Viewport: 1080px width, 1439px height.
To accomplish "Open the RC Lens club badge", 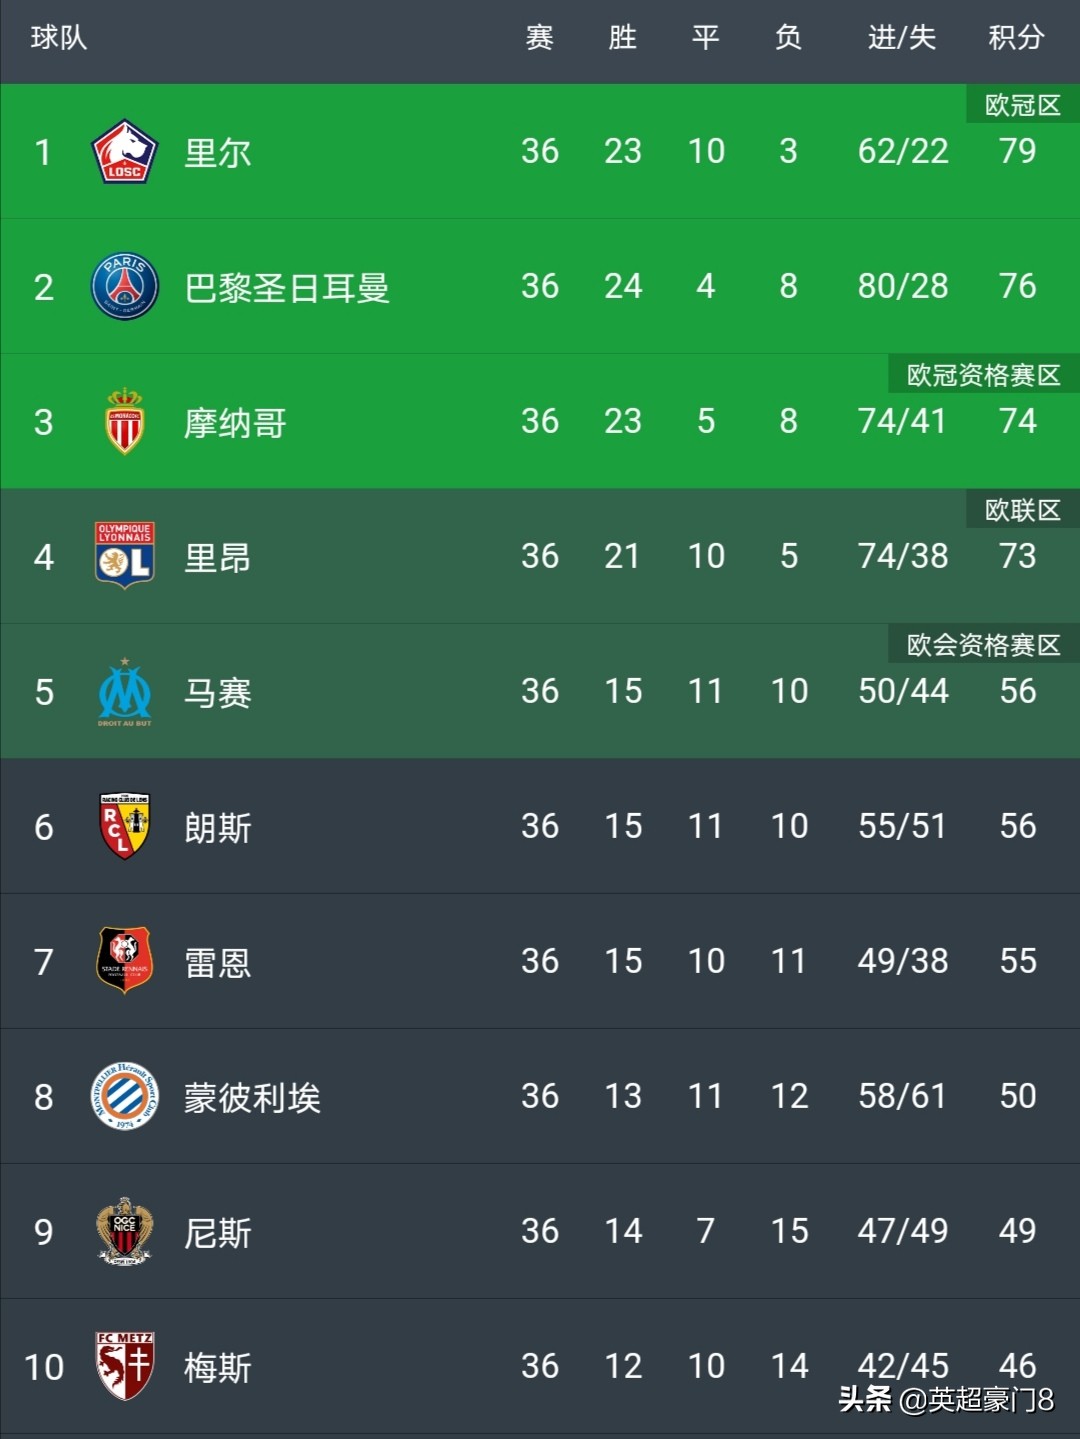I will (x=124, y=826).
